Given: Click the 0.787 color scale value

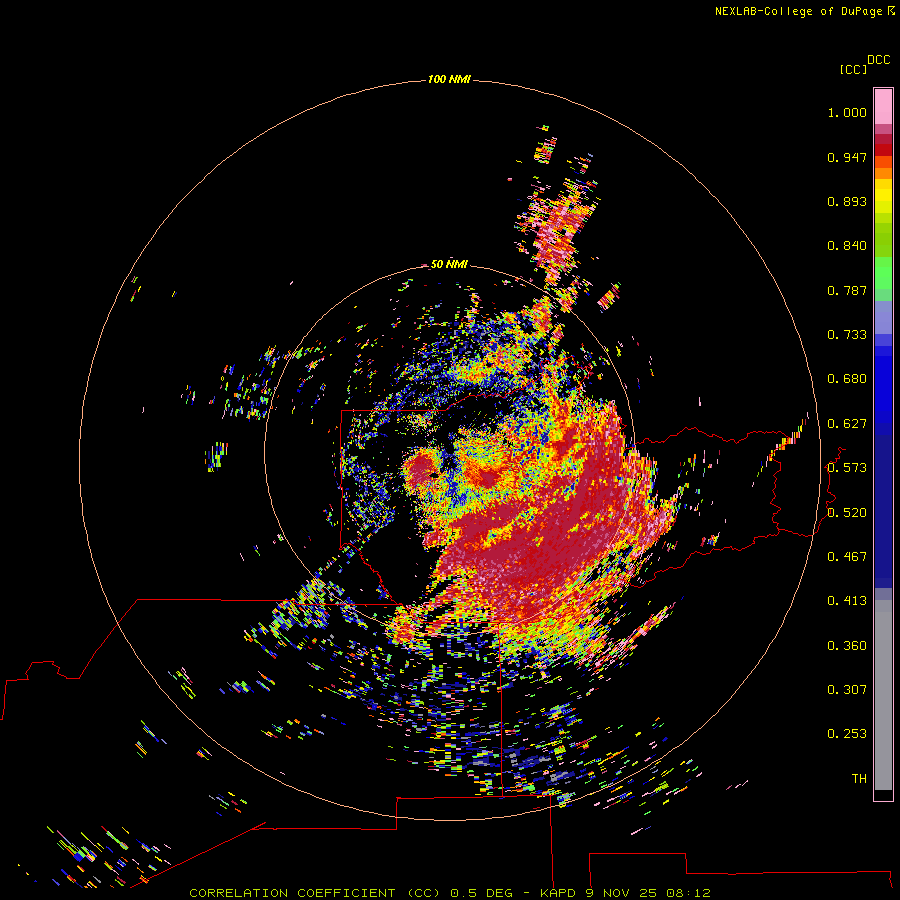Looking at the screenshot, I should pyautogui.click(x=847, y=290).
